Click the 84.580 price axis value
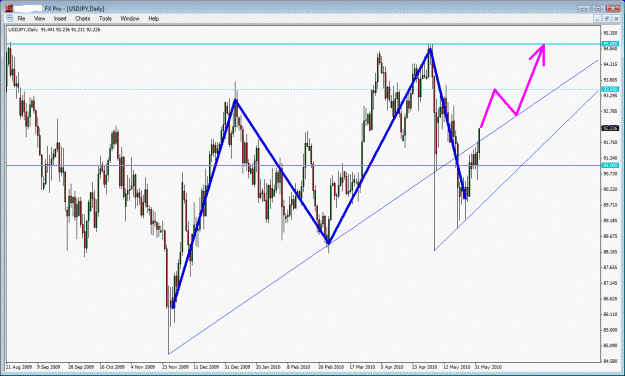 [610, 361]
